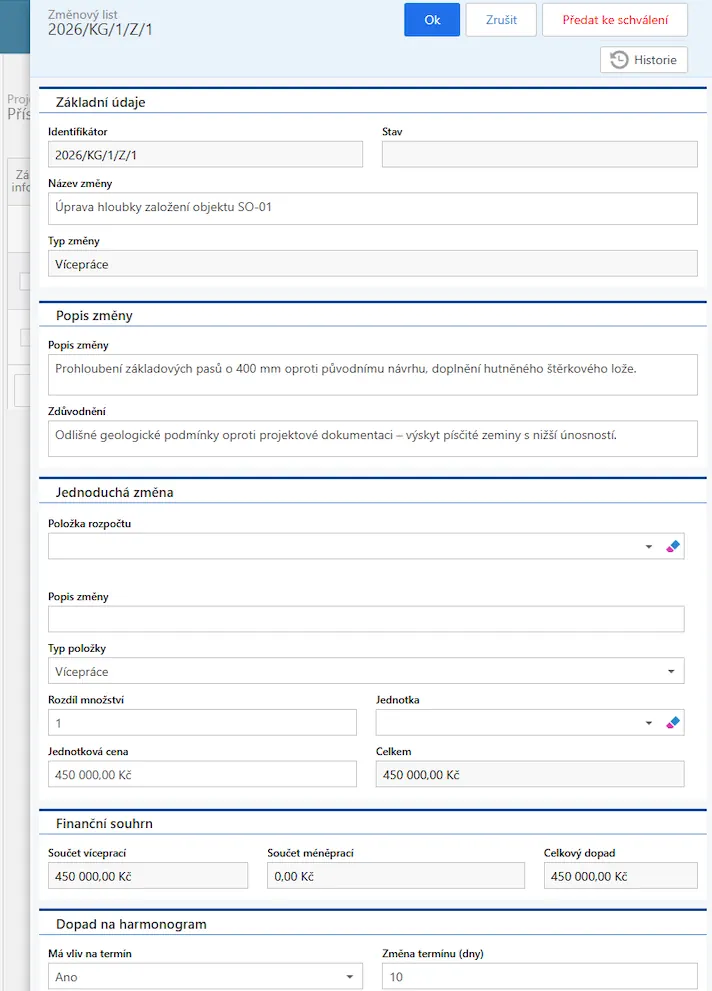Click Předat ke schválení button
Screen dimensions: 712x991
(615, 20)
